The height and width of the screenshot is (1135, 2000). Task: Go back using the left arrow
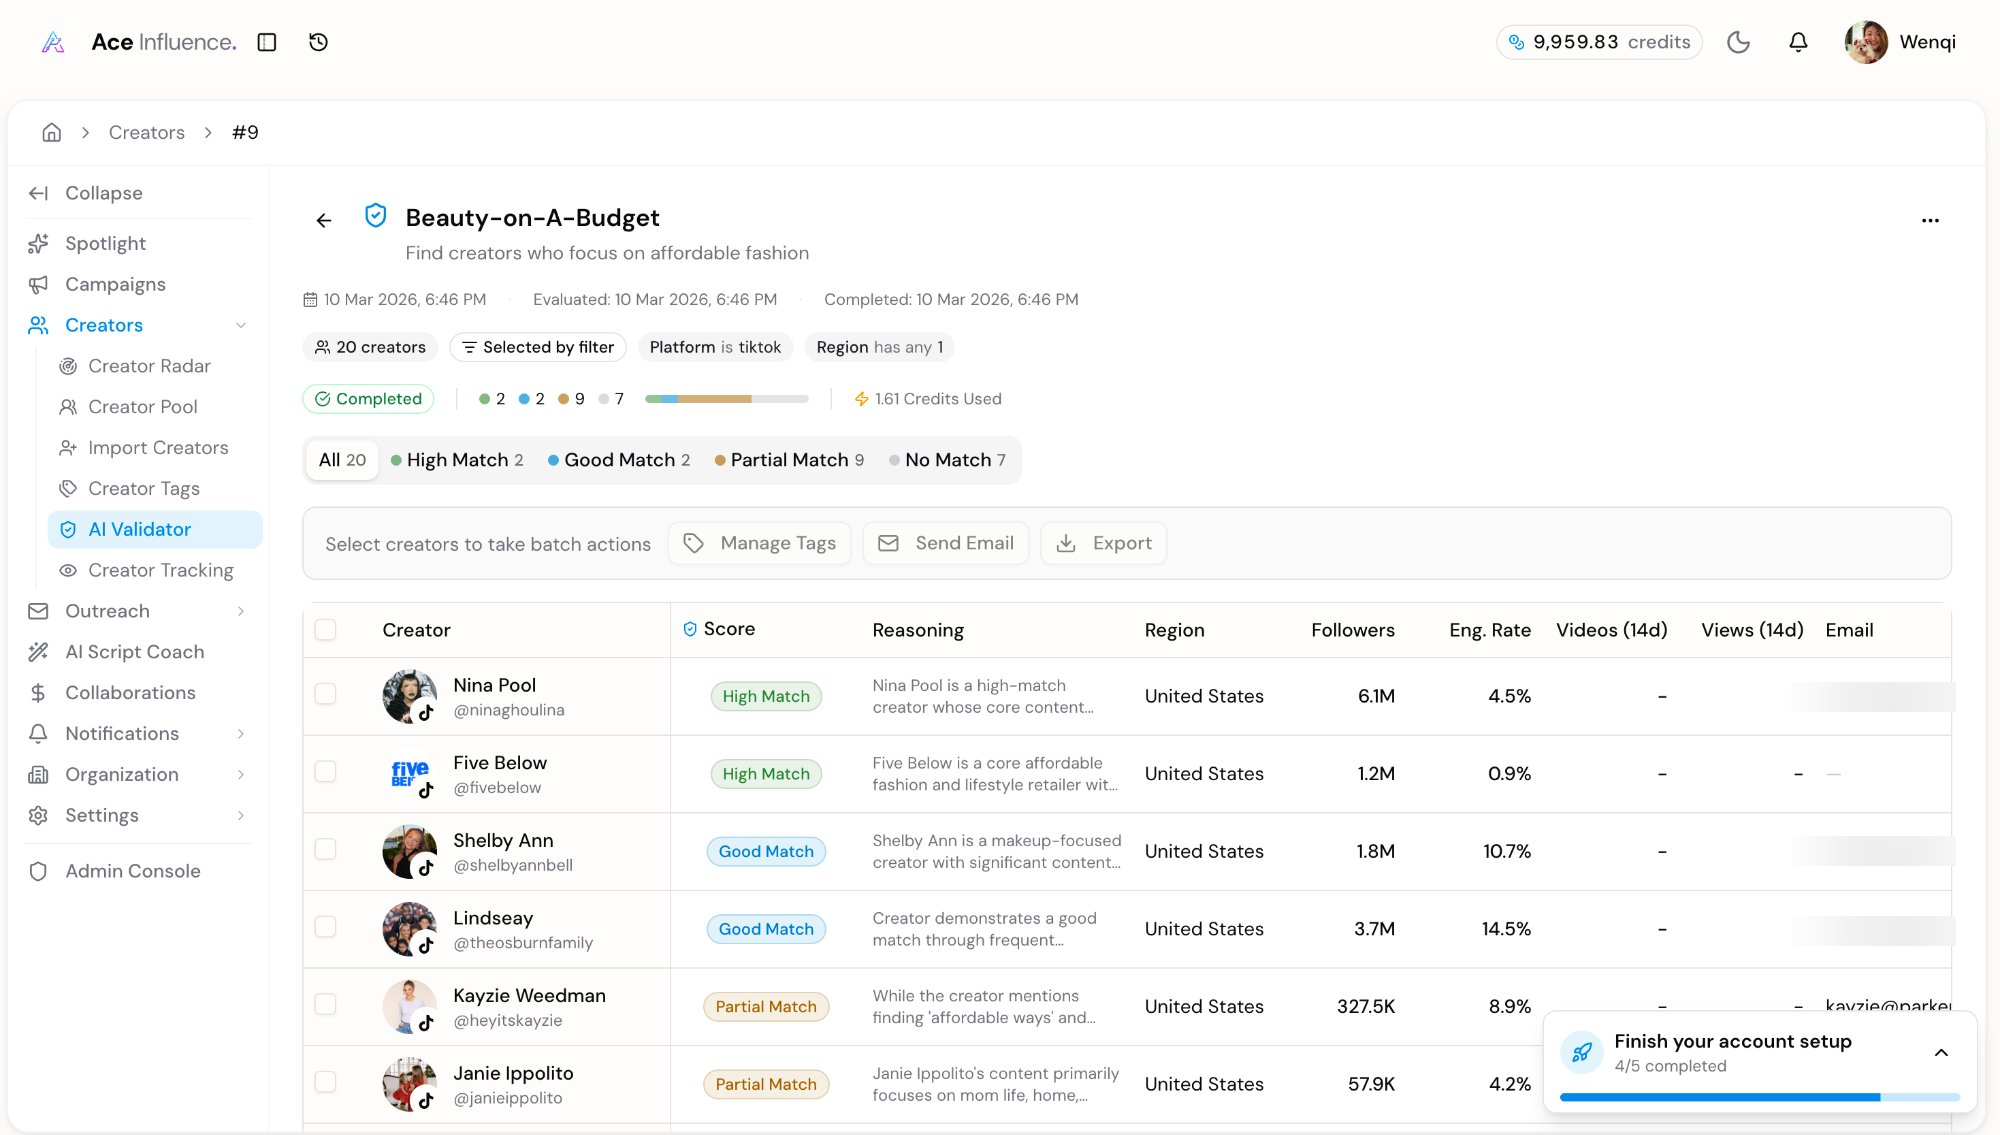(324, 220)
